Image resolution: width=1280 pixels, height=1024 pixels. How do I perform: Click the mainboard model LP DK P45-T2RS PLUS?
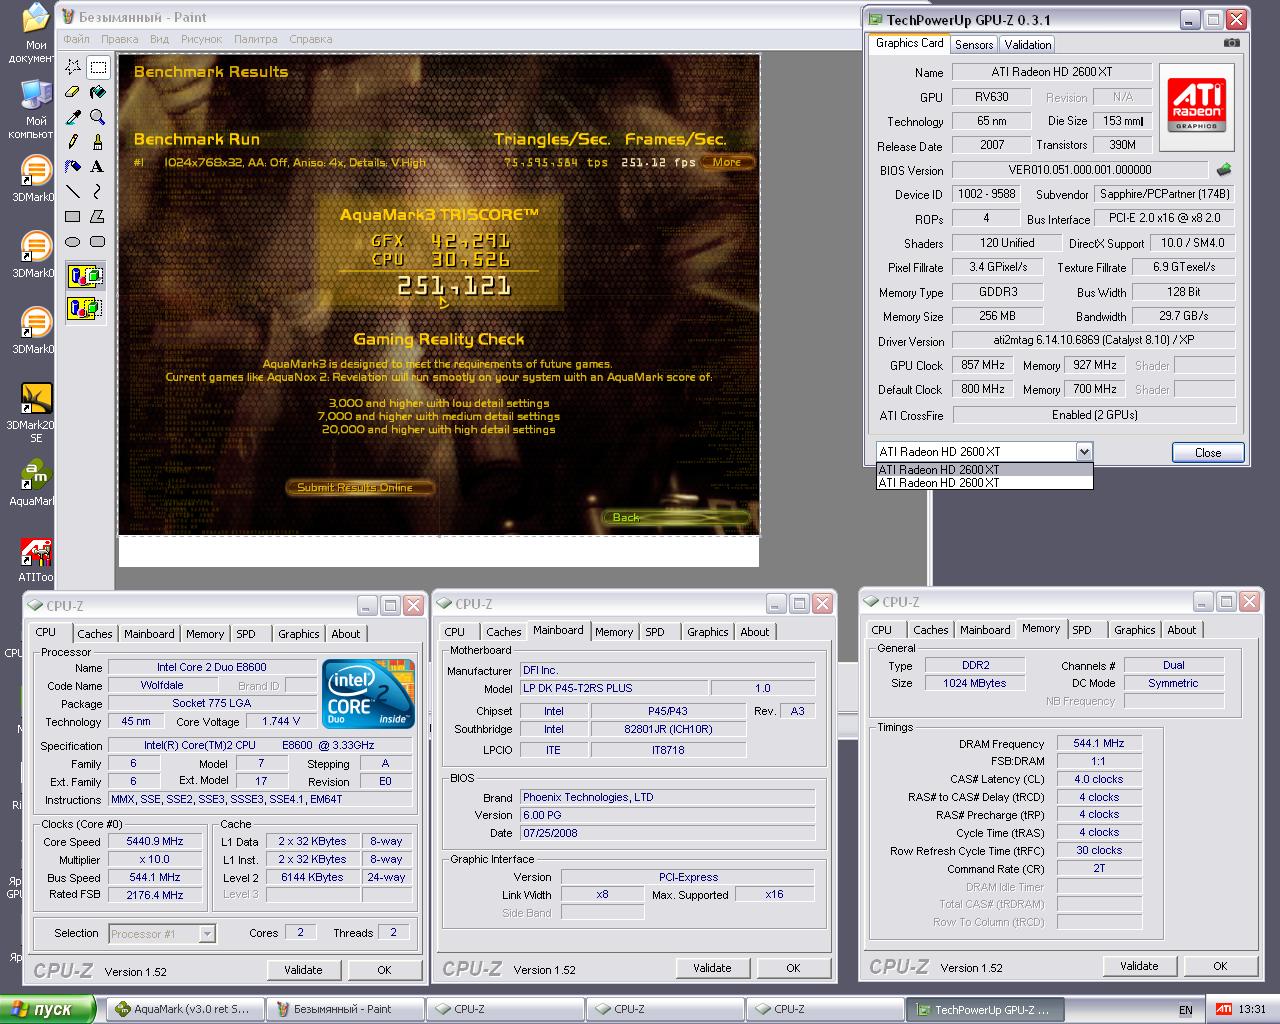(x=613, y=688)
